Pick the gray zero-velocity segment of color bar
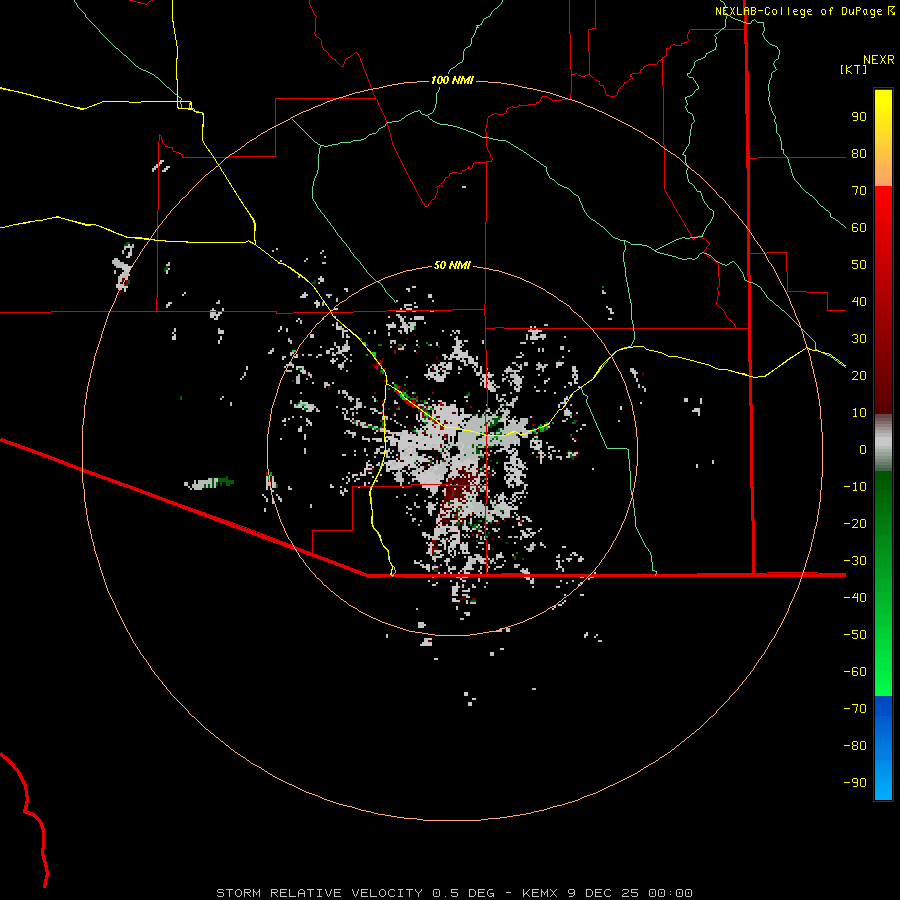Image resolution: width=900 pixels, height=900 pixels. (x=883, y=443)
